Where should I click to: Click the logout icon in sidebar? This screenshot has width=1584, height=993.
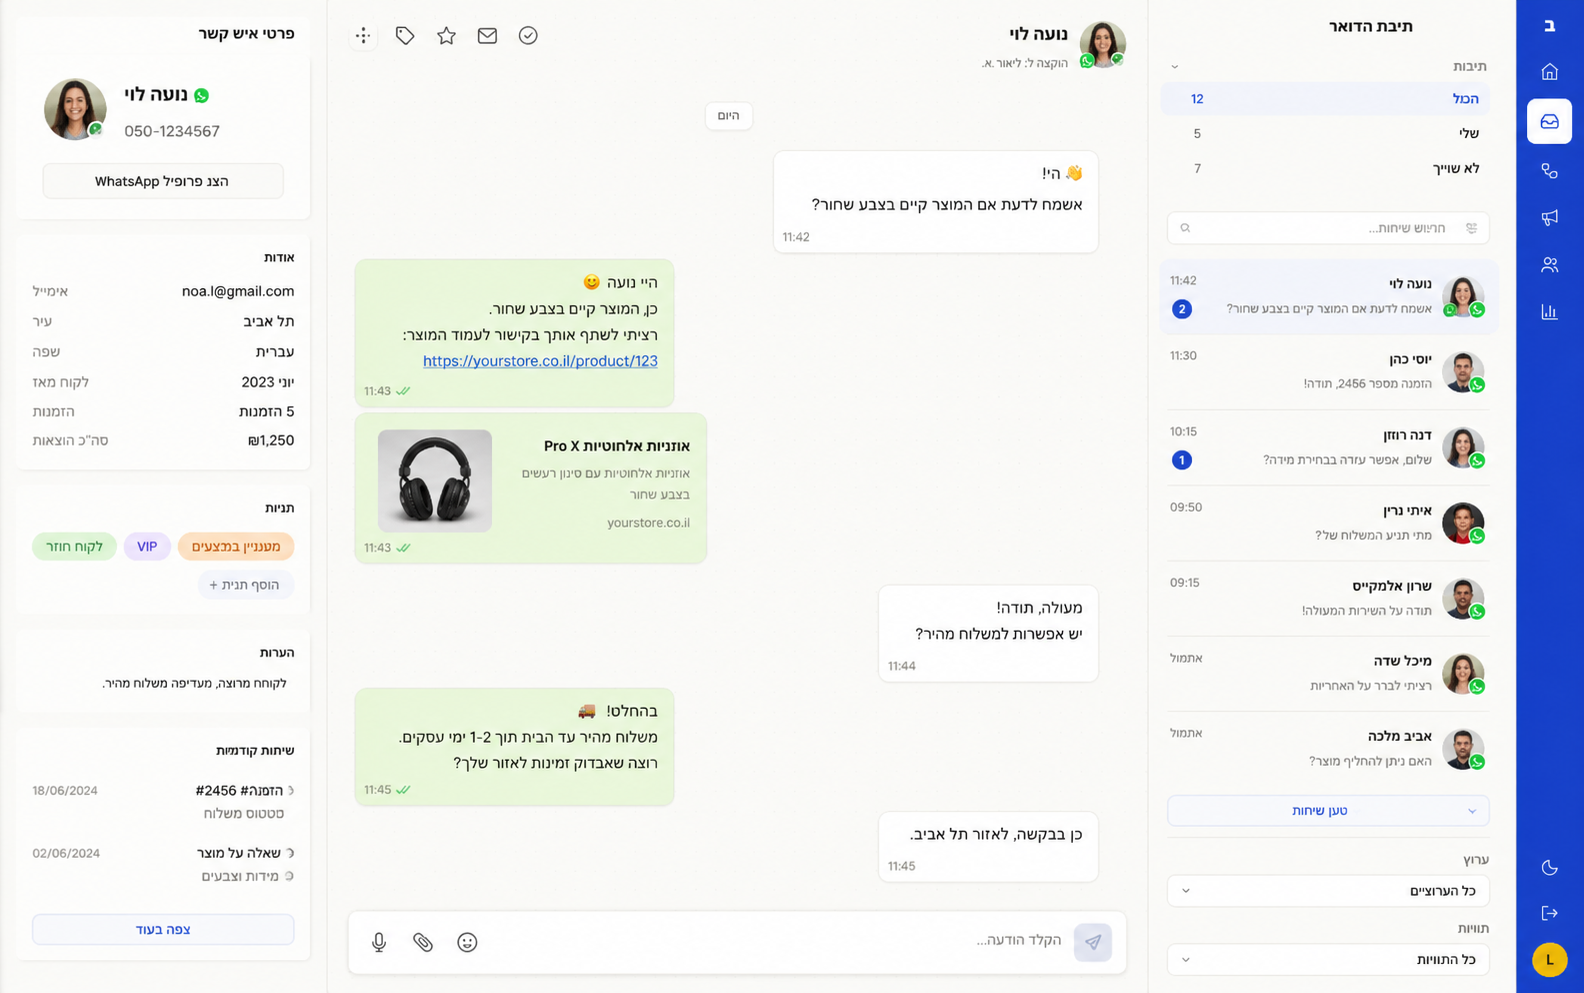point(1549,913)
